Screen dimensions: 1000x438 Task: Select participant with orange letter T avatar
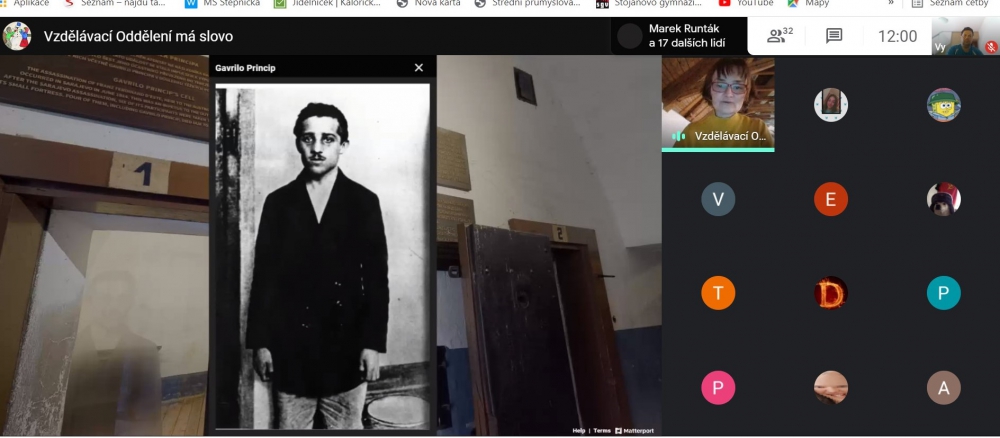click(718, 293)
